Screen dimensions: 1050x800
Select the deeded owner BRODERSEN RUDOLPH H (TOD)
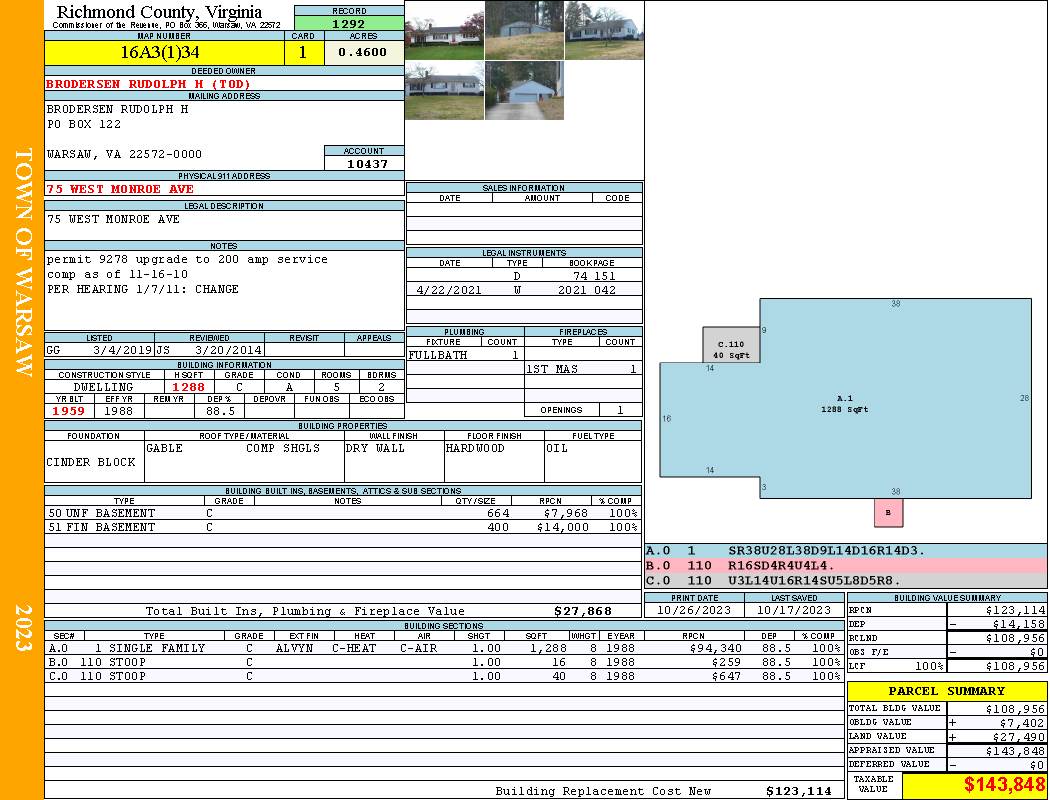pyautogui.click(x=148, y=84)
